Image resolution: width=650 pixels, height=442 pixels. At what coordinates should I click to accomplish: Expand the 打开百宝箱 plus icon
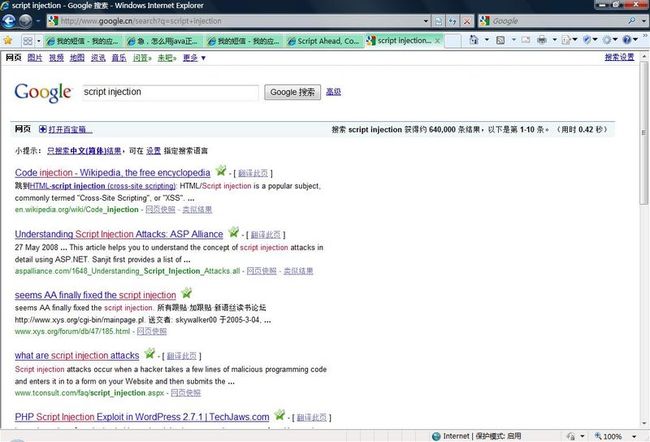click(x=43, y=129)
